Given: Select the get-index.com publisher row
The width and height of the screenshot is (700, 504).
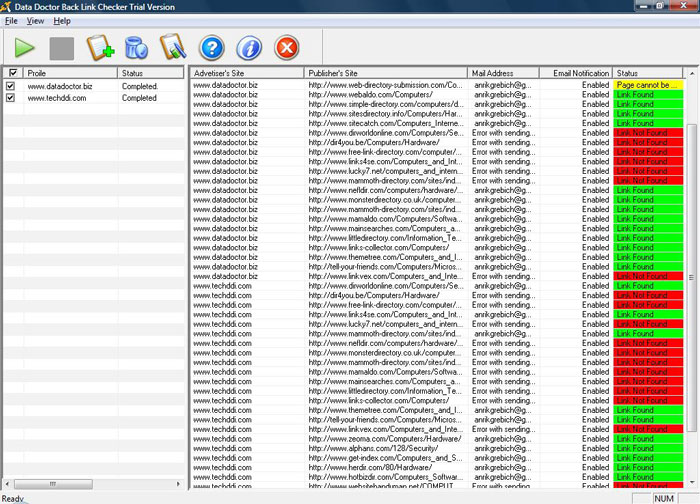Looking at the screenshot, I should click(x=437, y=458).
